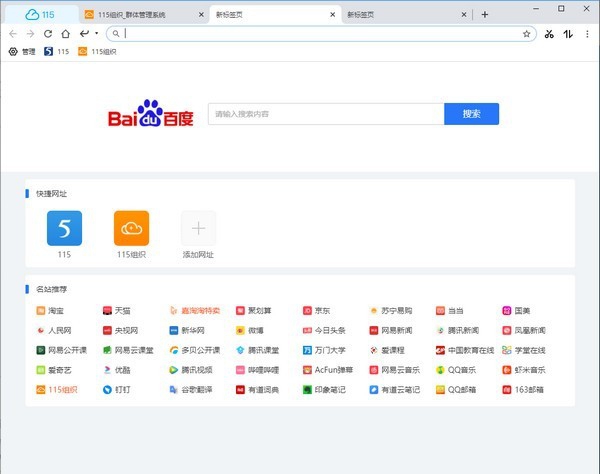Switch to the 115组织_群体管理系统 tab
This screenshot has height=474, width=600.
coord(145,15)
